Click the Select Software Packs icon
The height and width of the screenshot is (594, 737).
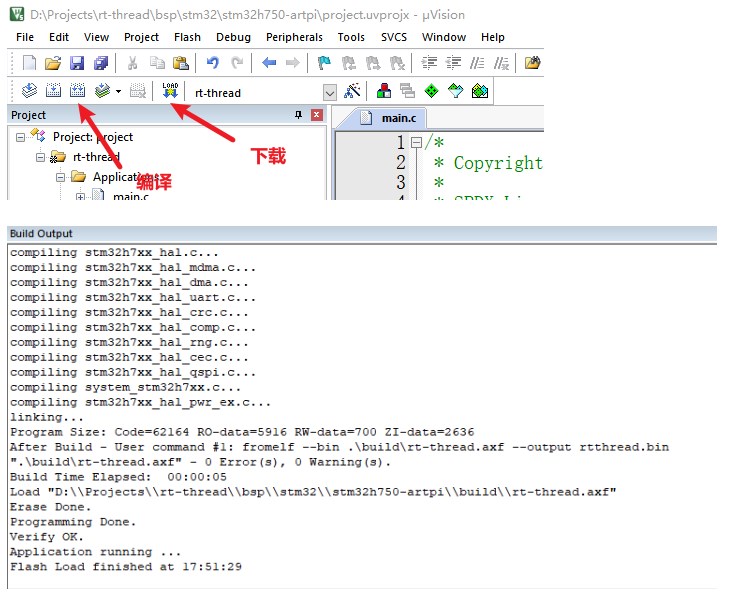(x=455, y=90)
